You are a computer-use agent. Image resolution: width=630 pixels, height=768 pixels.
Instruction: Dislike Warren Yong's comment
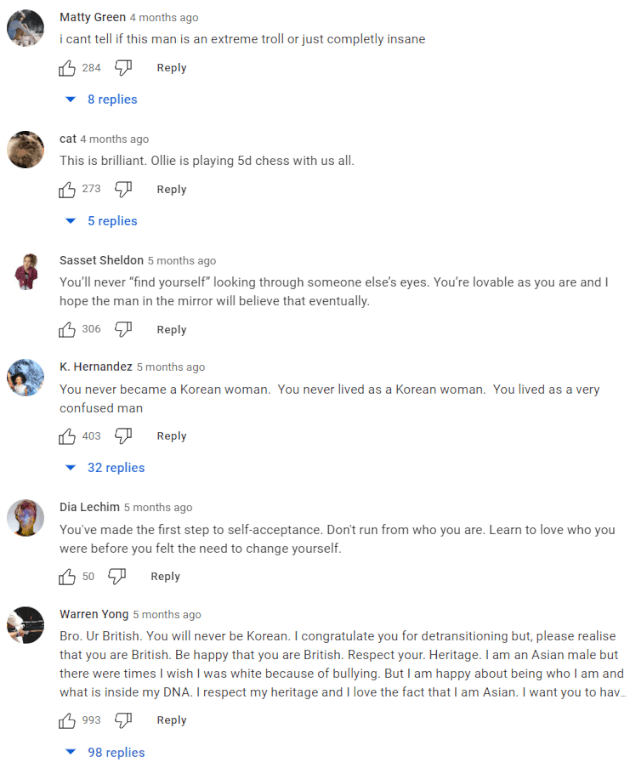click(x=123, y=720)
